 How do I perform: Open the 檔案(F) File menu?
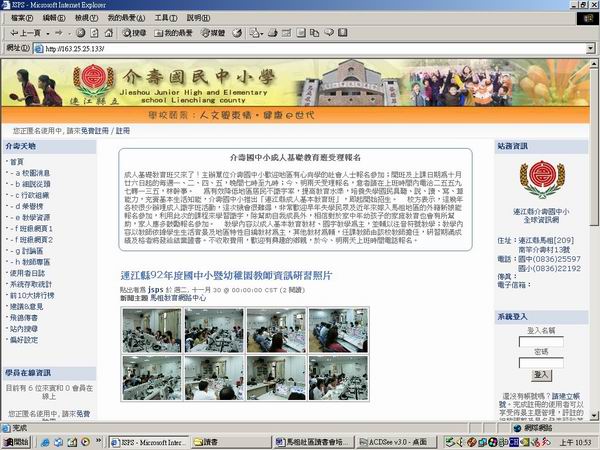[22, 18]
